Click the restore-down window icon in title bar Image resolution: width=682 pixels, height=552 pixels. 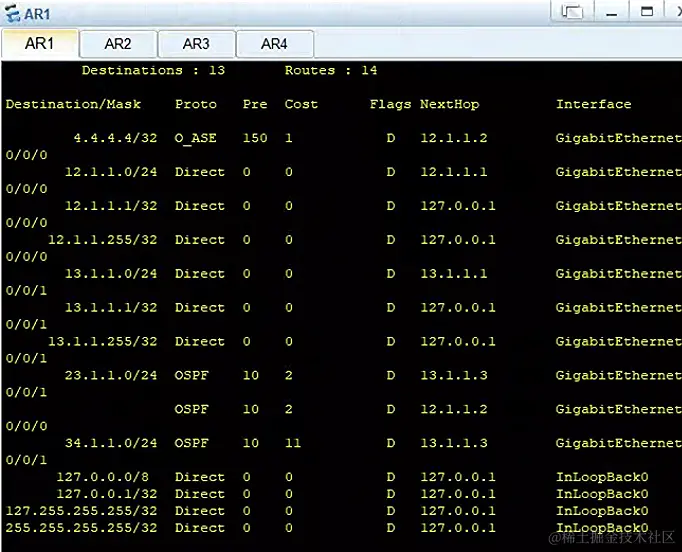pyautogui.click(x=572, y=11)
